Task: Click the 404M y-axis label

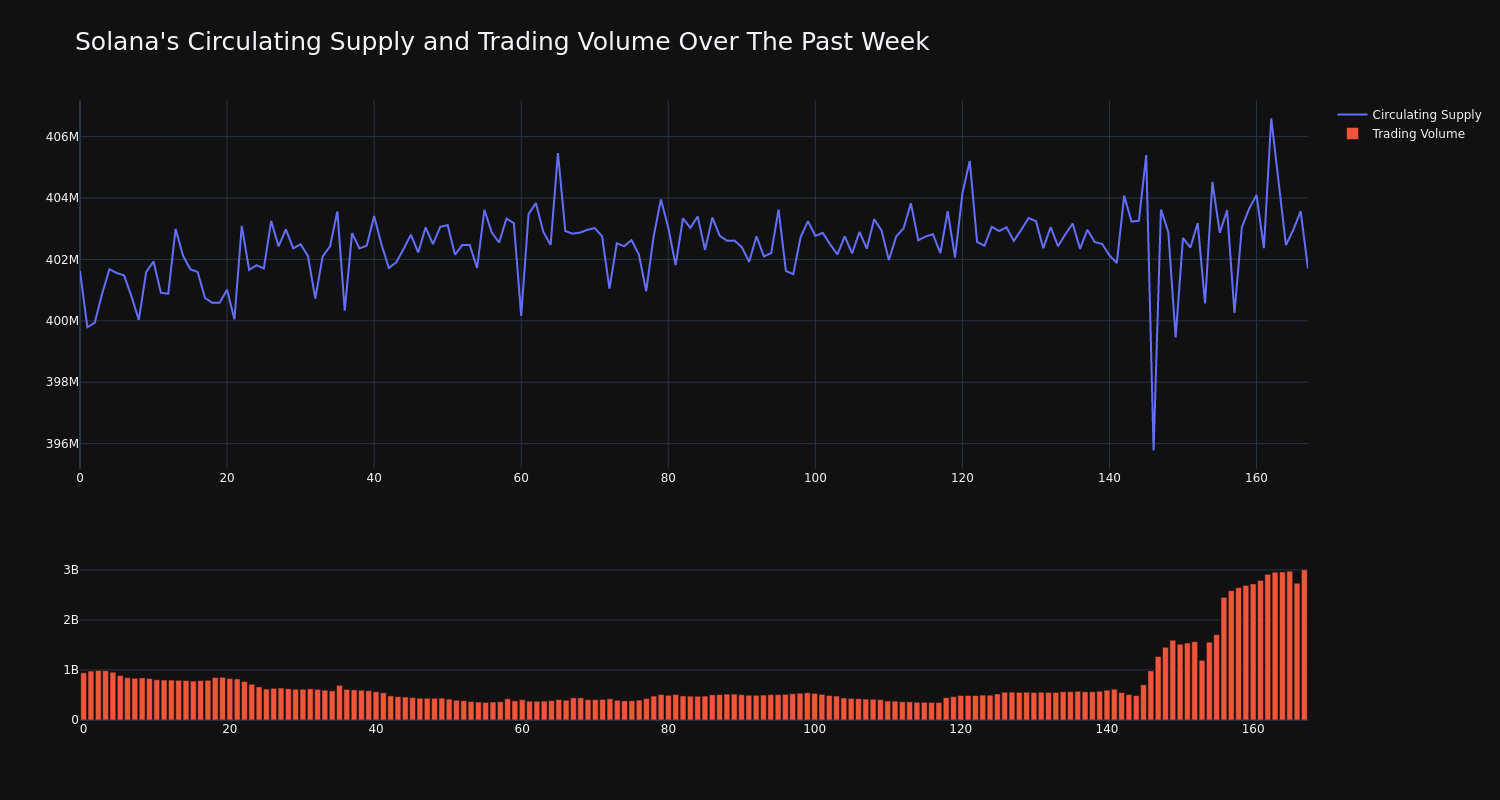Action: coord(63,198)
